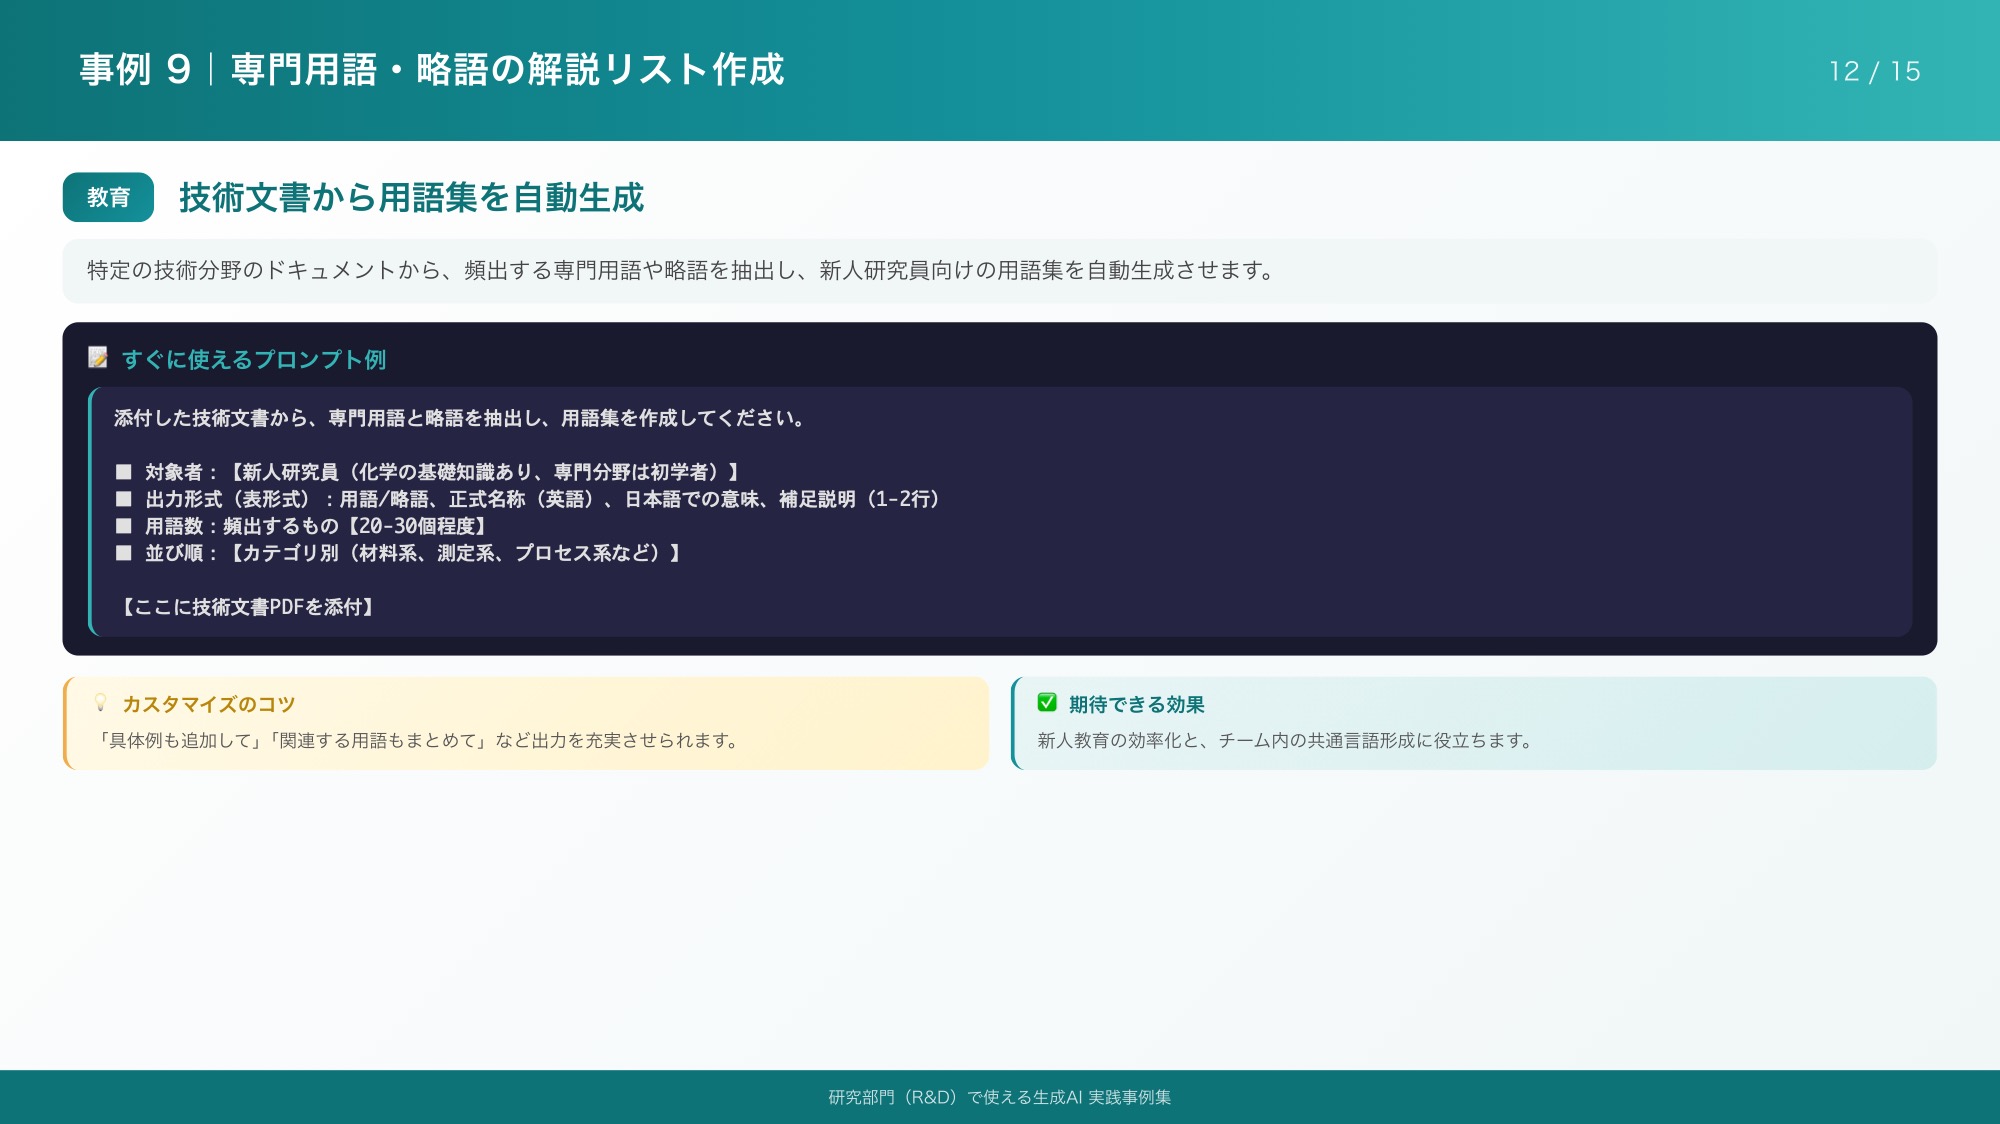Viewport: 2000px width, 1124px height.
Task: Click the 期待できる効果 heading
Action: (x=1136, y=704)
